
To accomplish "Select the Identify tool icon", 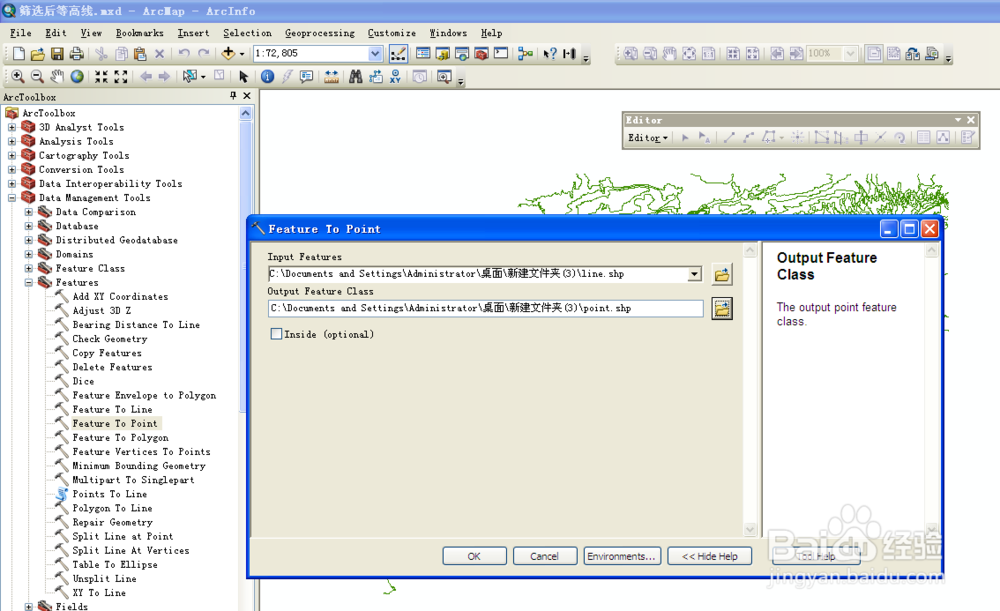I will coord(267,77).
